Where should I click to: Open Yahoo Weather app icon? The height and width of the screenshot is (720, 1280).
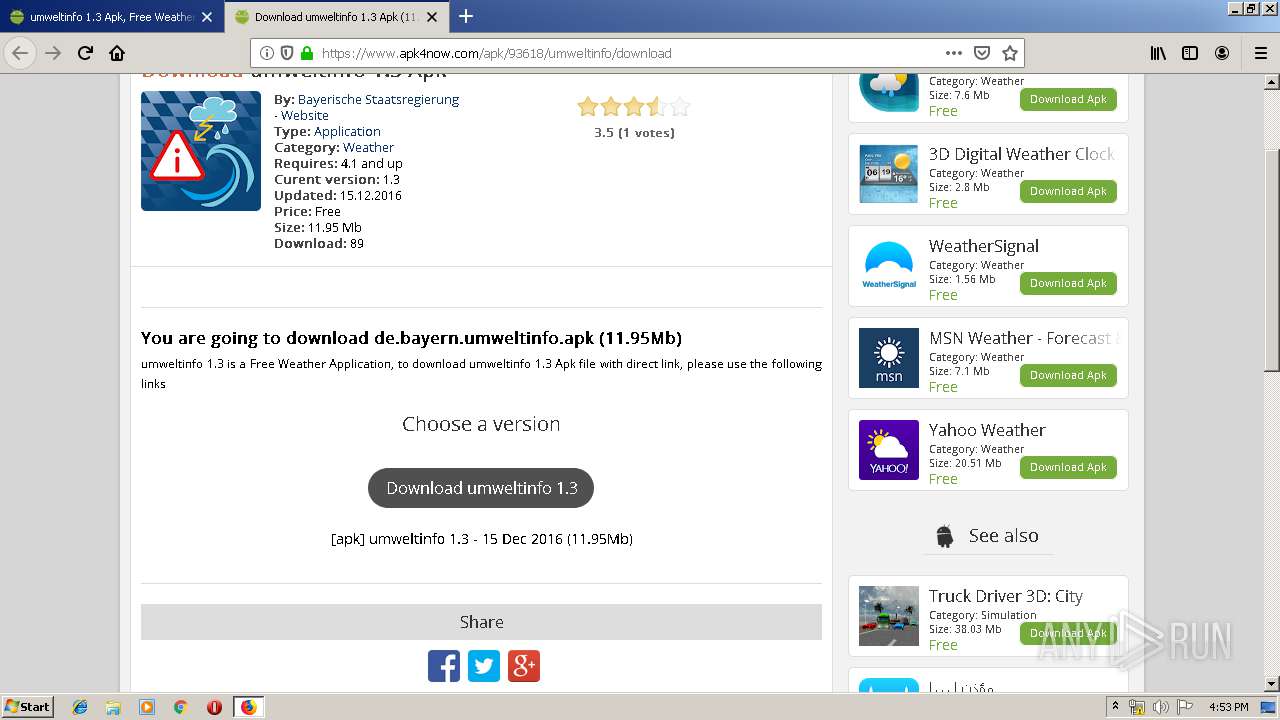889,450
